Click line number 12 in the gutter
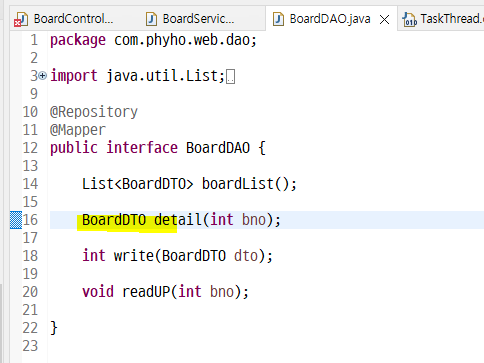This screenshot has width=484, height=363. [30, 148]
